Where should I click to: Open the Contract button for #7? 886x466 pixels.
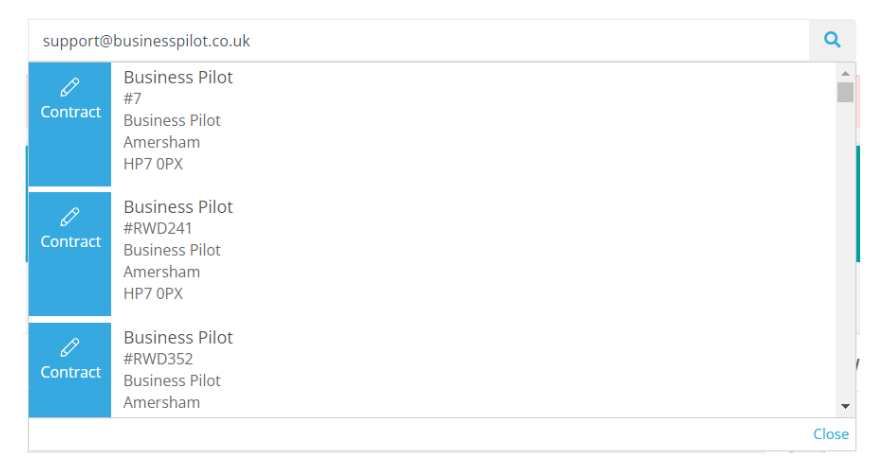pos(70,124)
